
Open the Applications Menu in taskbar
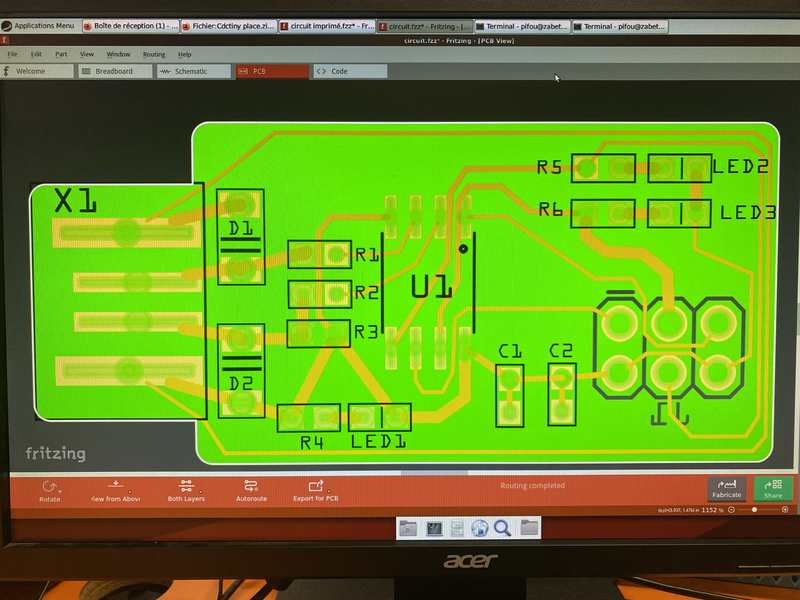pos(38,25)
